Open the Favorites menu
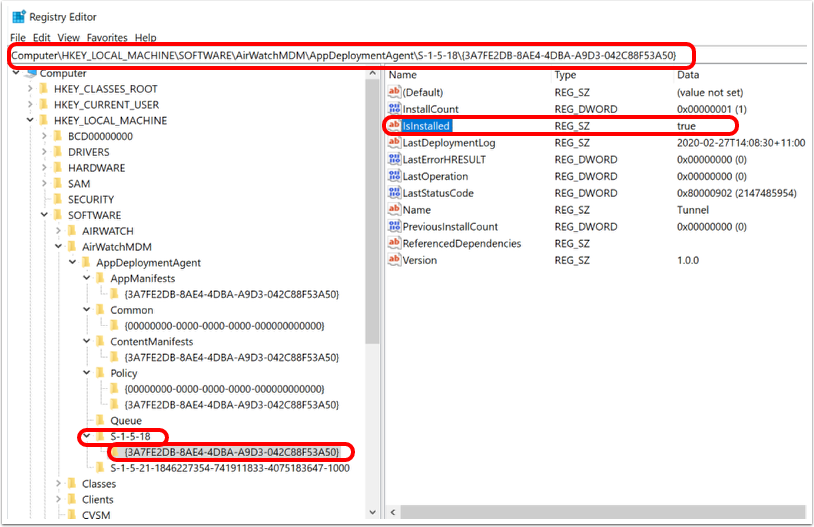Viewport: 814px width, 527px height. coord(107,37)
